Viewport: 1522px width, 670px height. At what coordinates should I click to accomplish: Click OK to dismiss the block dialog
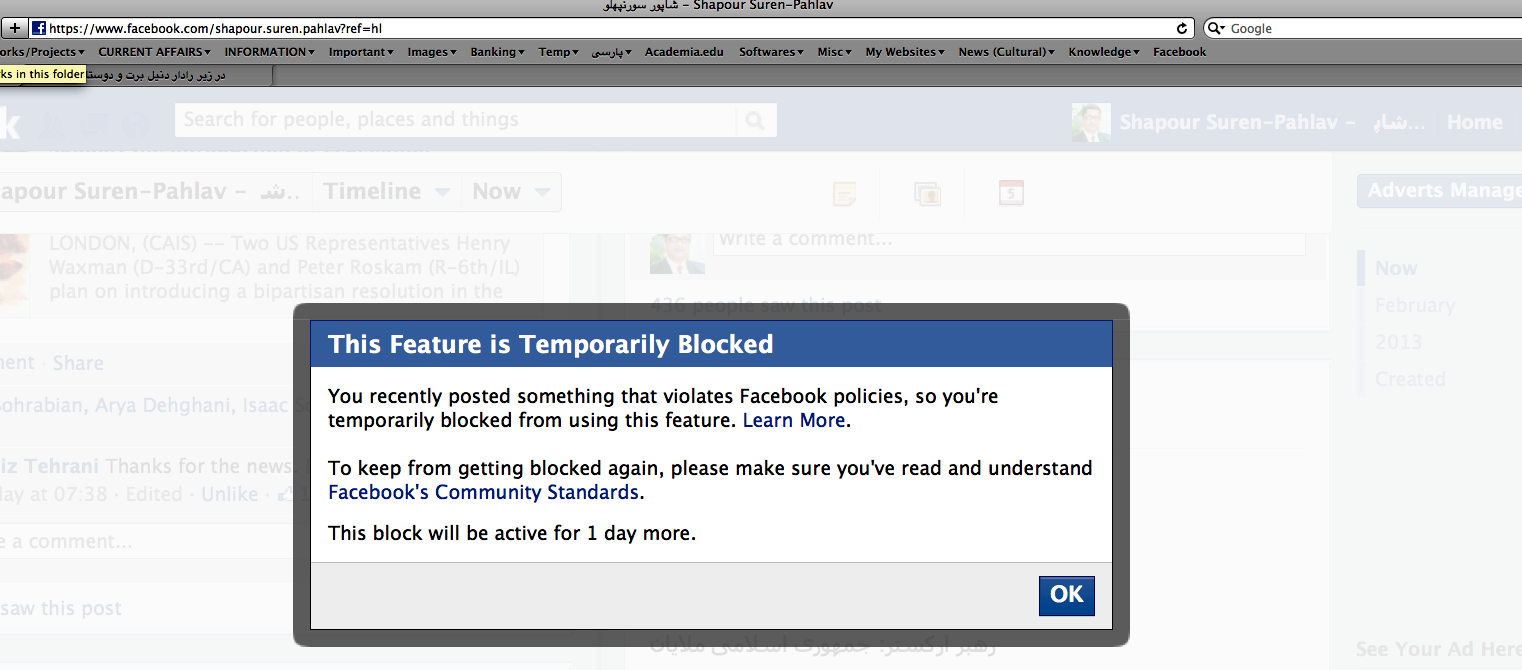(x=1066, y=595)
